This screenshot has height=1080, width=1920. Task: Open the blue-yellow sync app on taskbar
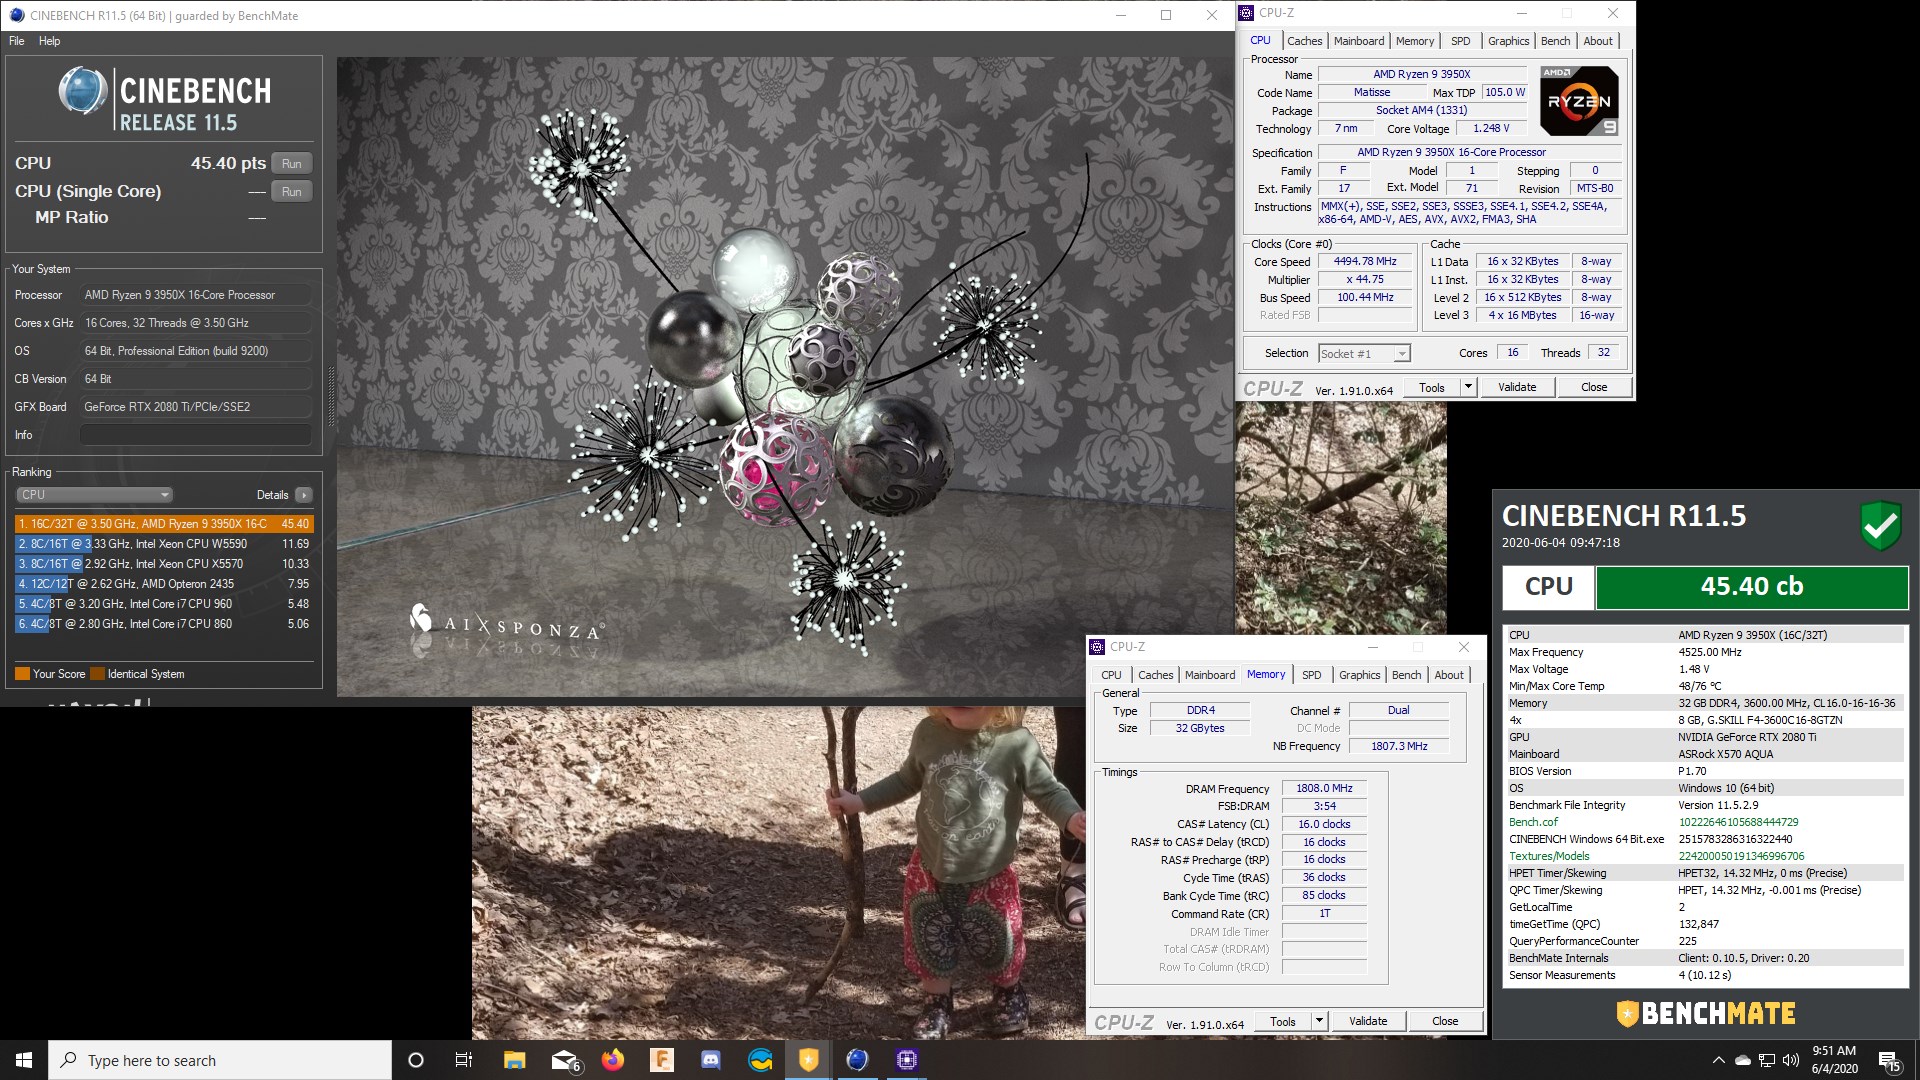point(760,1060)
